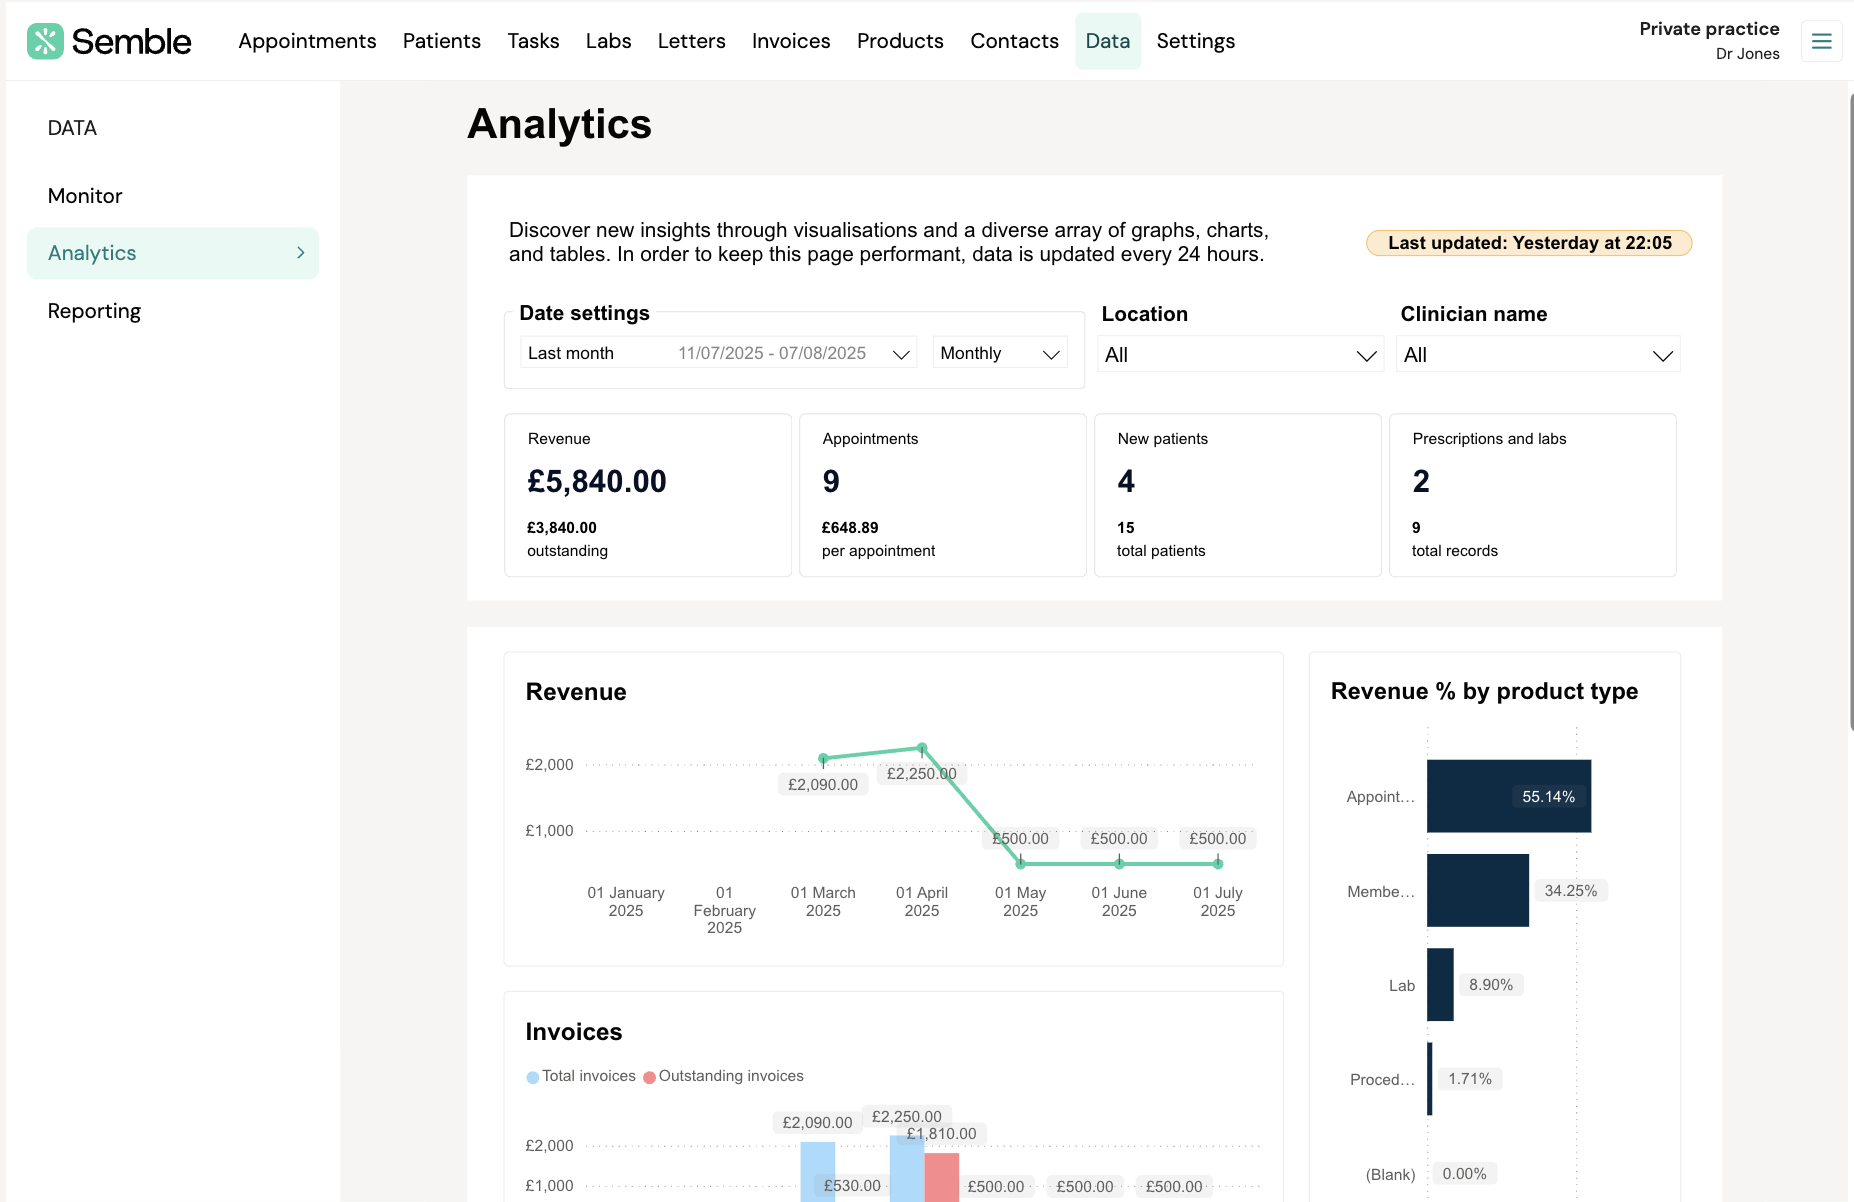Viewport: 1854px width, 1202px height.
Task: Open the hamburger menu icon
Action: click(1821, 41)
